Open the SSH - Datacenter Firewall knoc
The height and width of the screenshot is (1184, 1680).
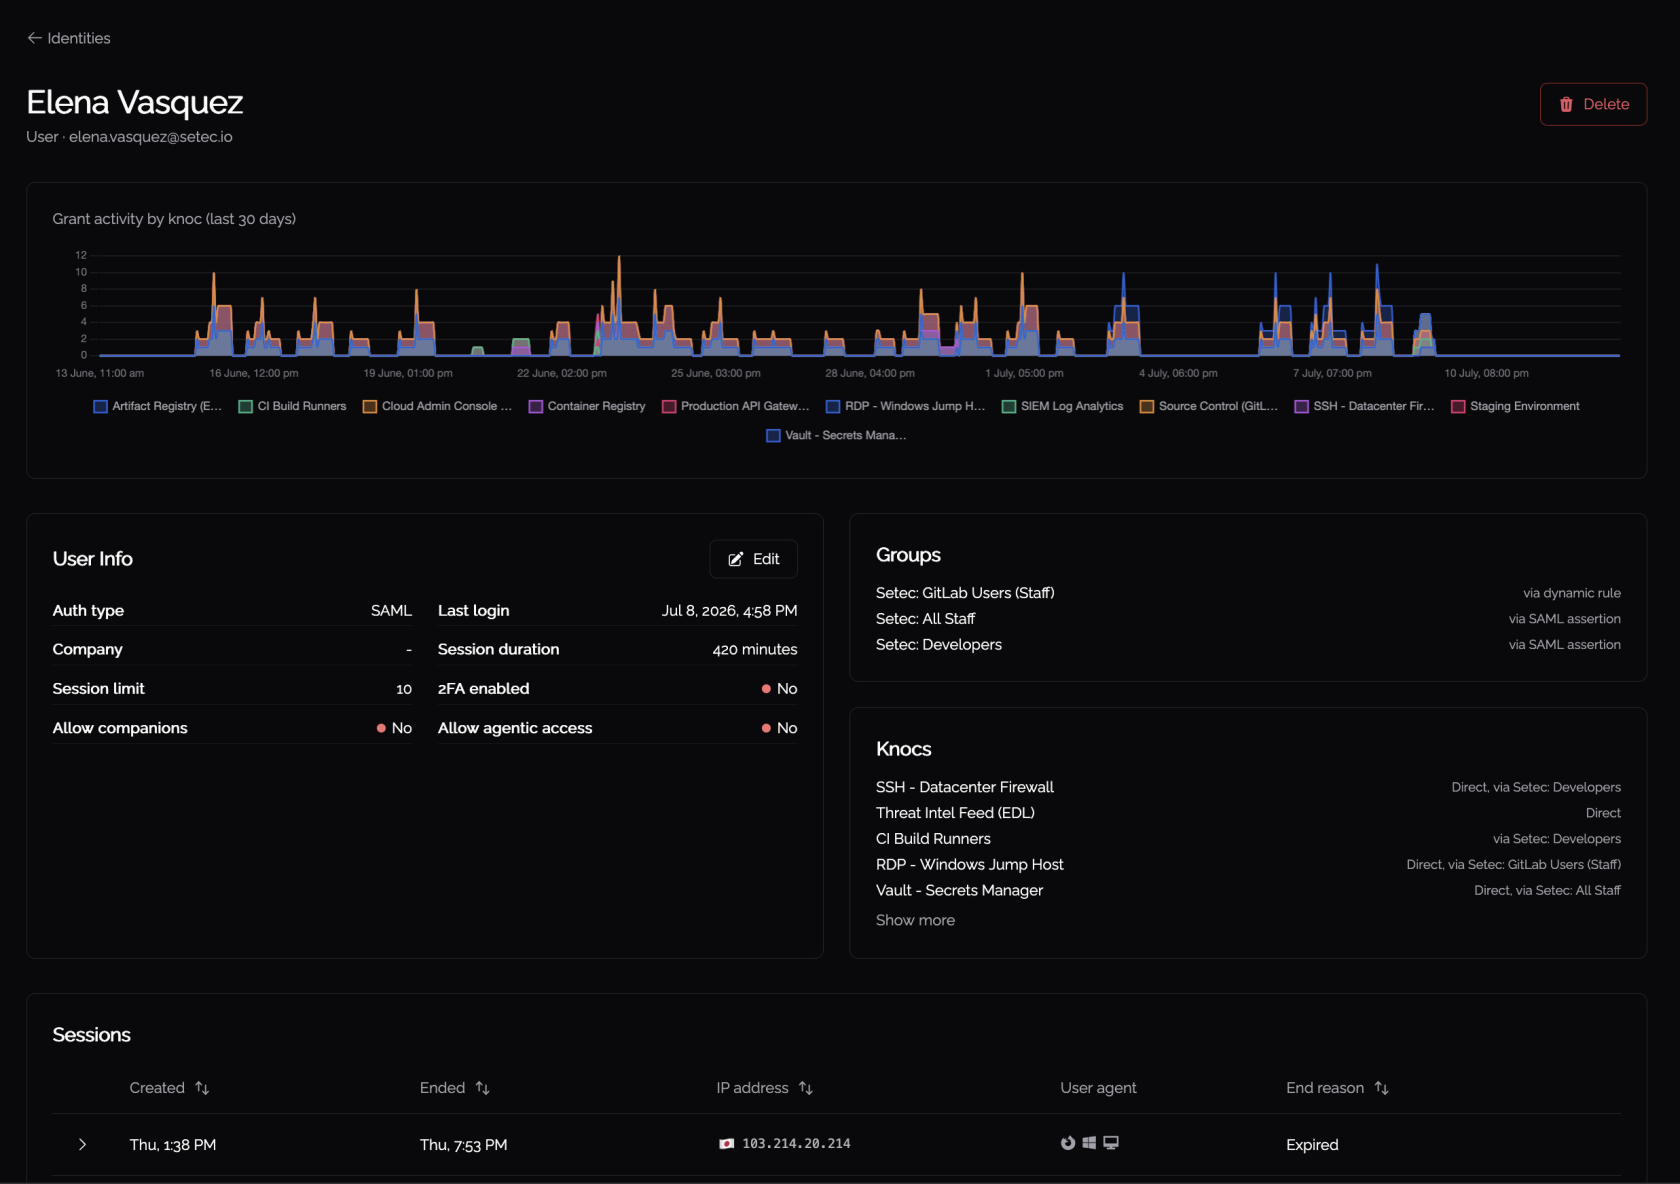pyautogui.click(x=965, y=787)
